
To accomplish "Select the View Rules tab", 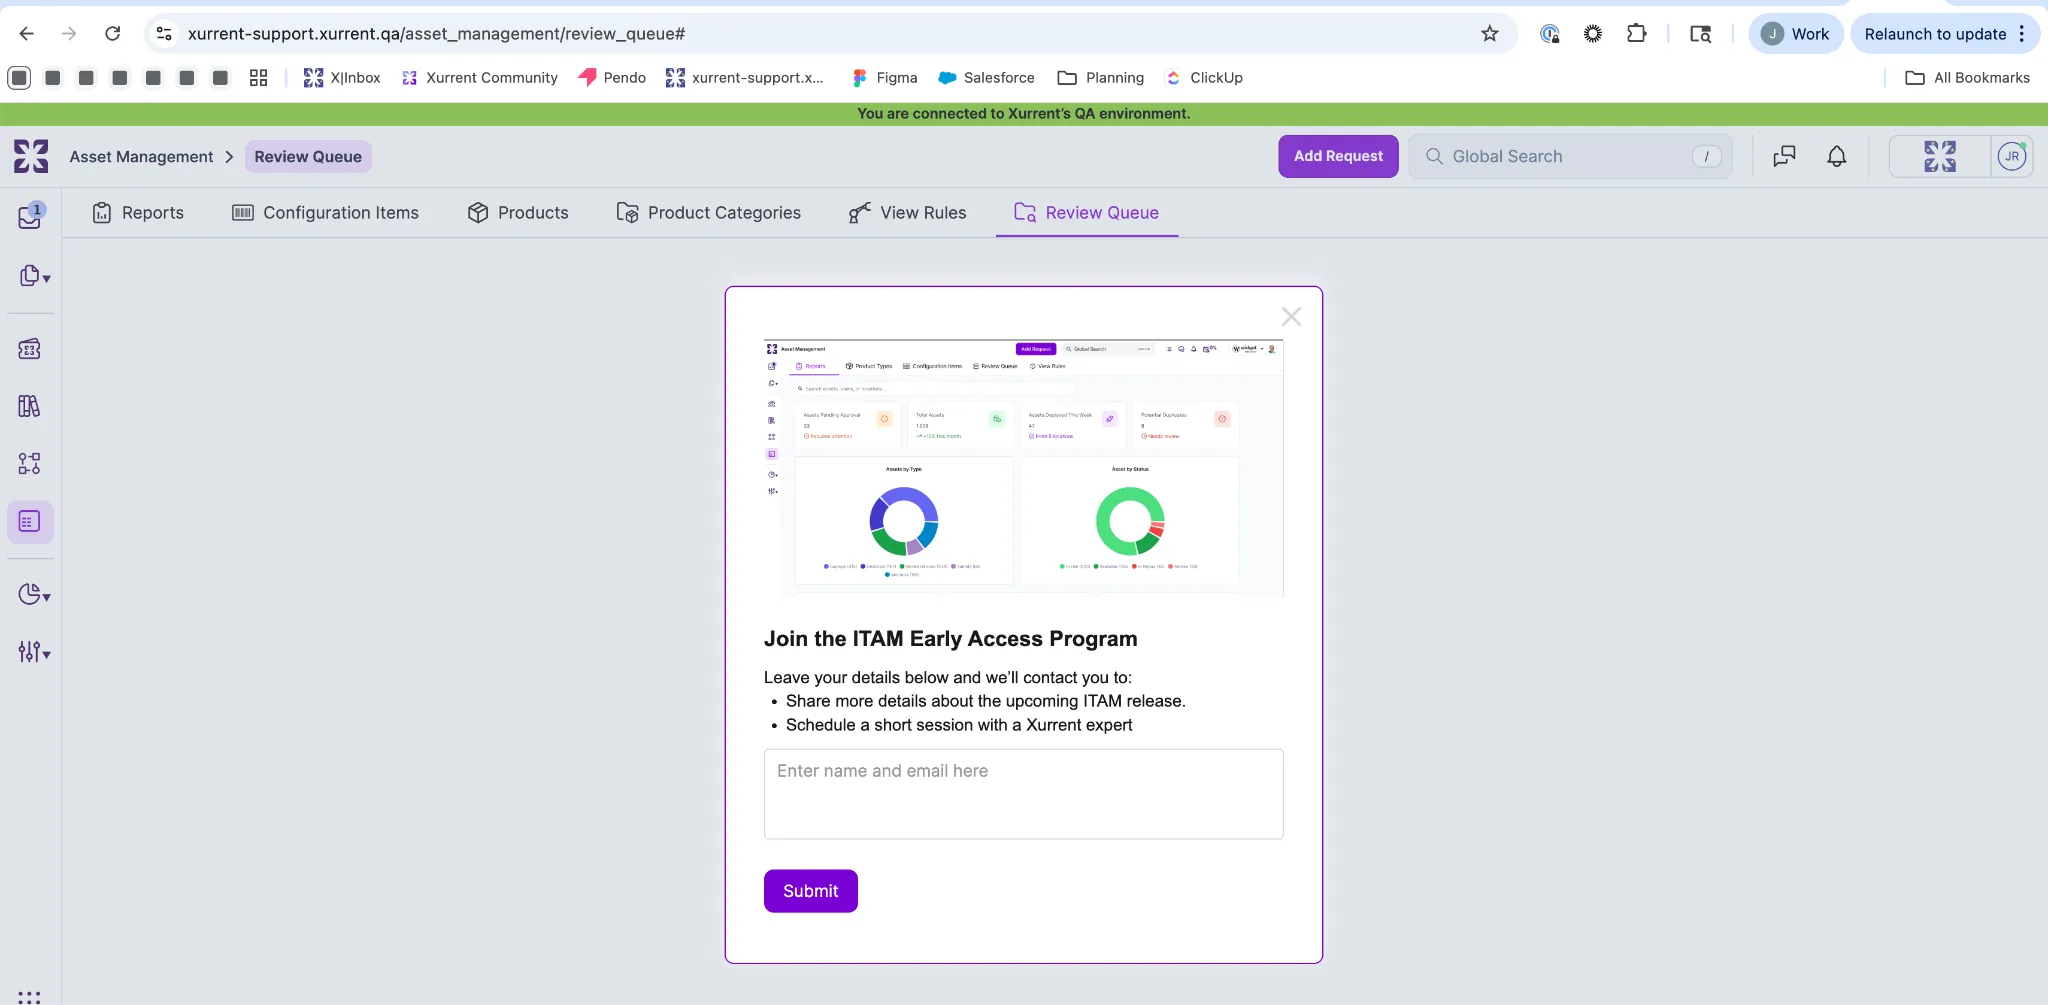I will [x=907, y=213].
